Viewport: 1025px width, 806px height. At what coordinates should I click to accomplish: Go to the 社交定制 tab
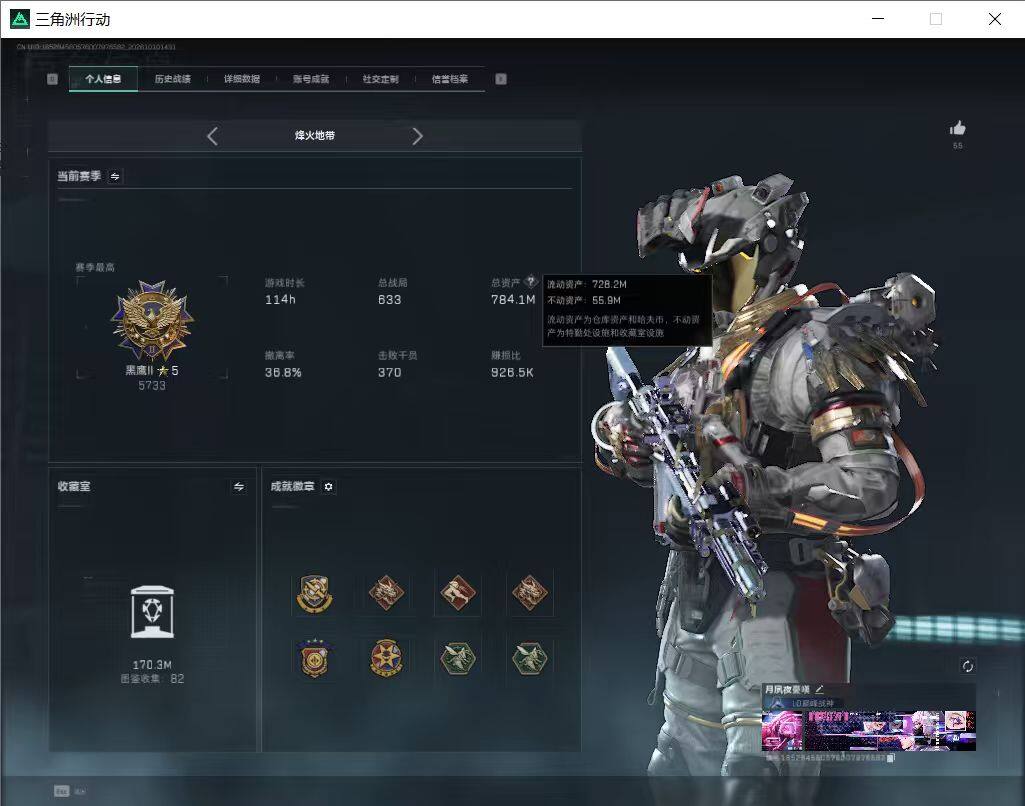pos(380,79)
